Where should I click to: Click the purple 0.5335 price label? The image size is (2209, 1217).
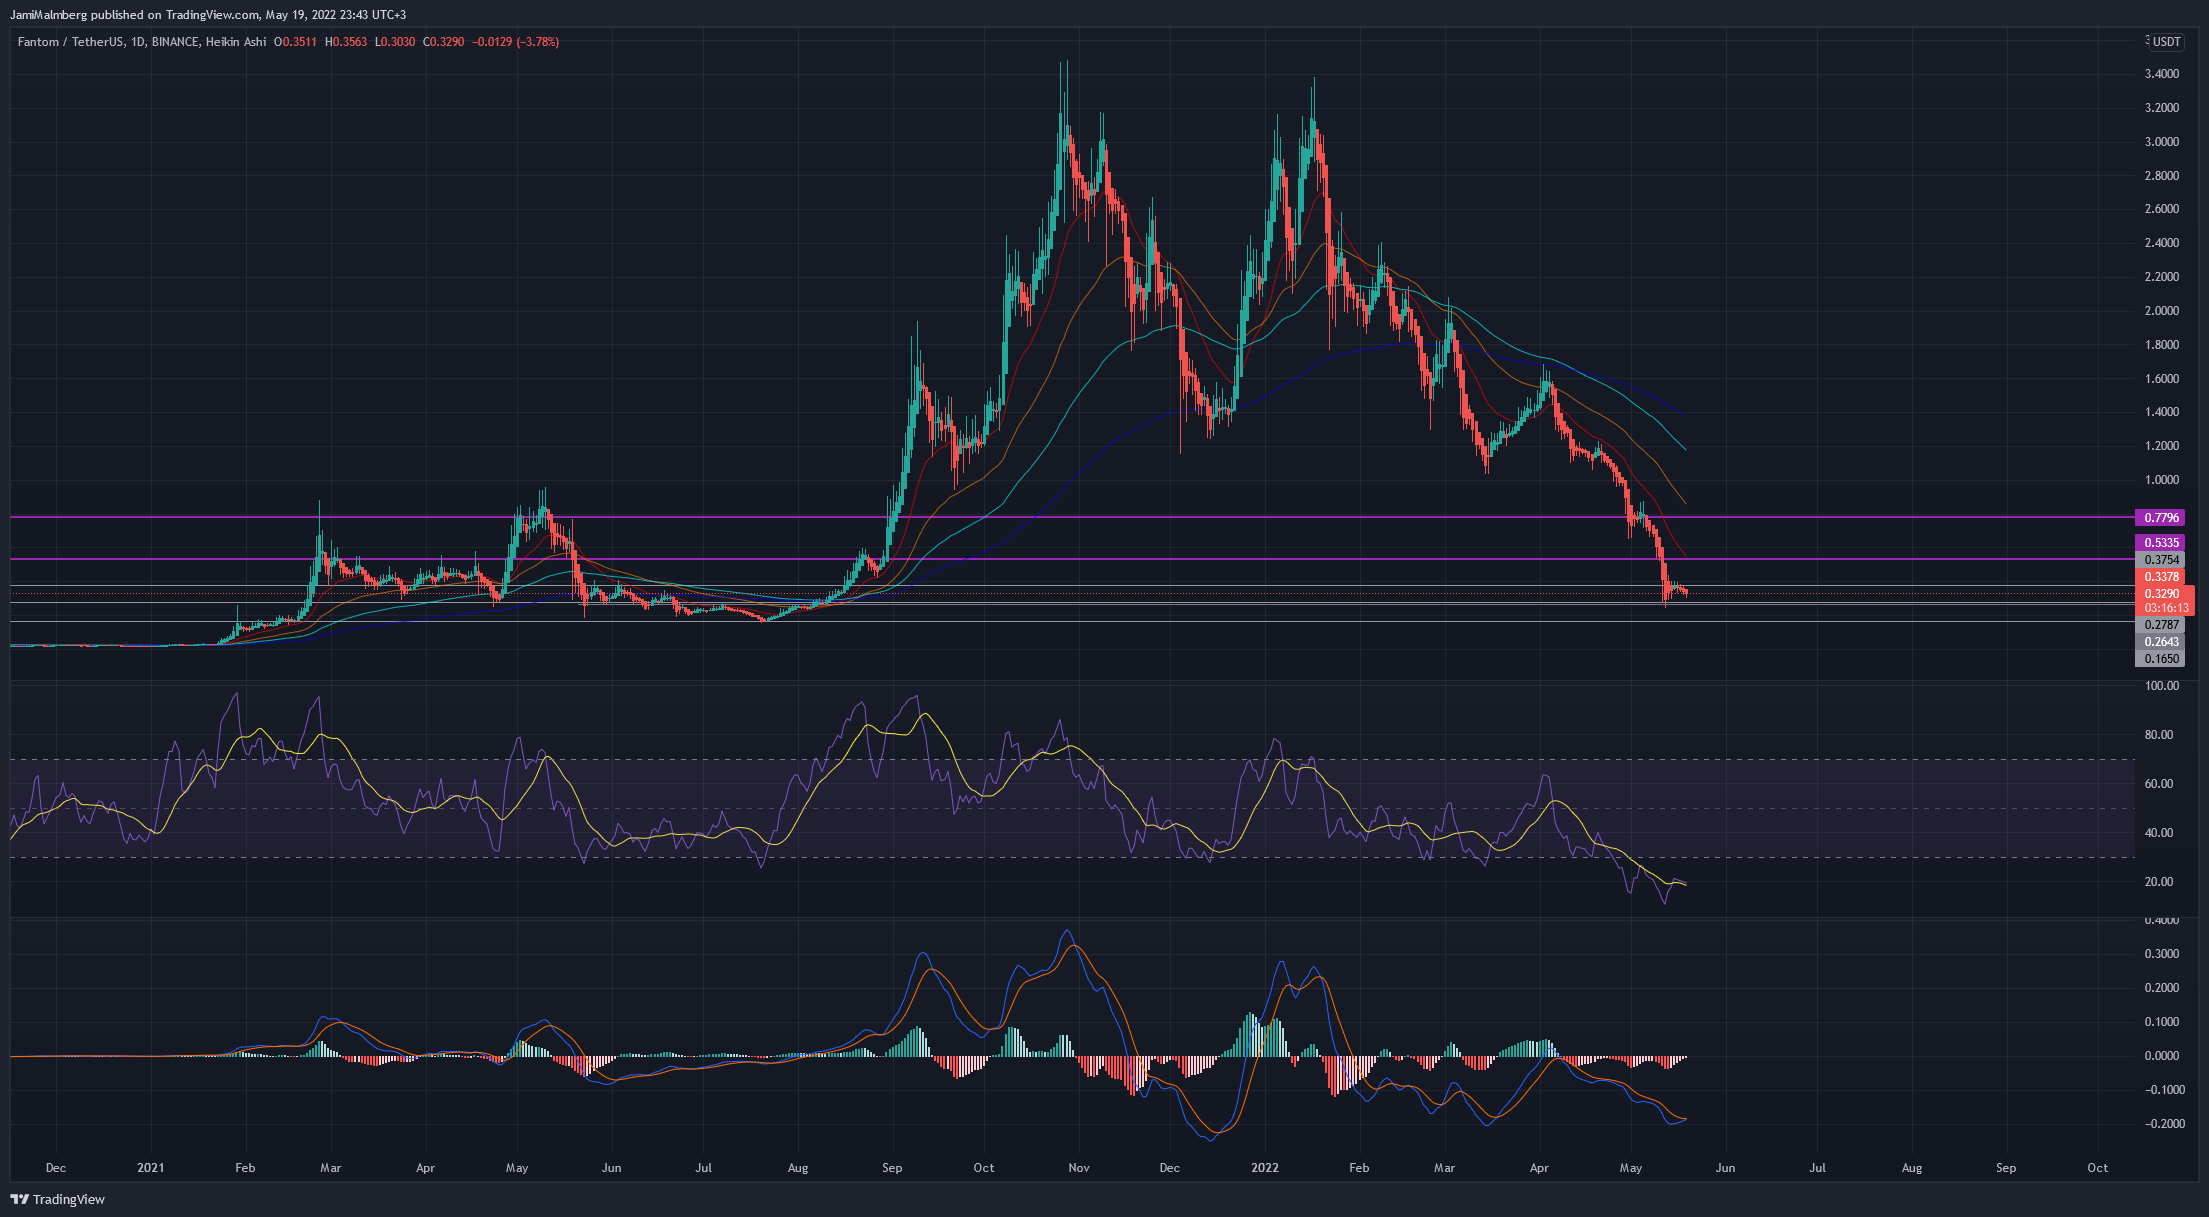click(2159, 542)
